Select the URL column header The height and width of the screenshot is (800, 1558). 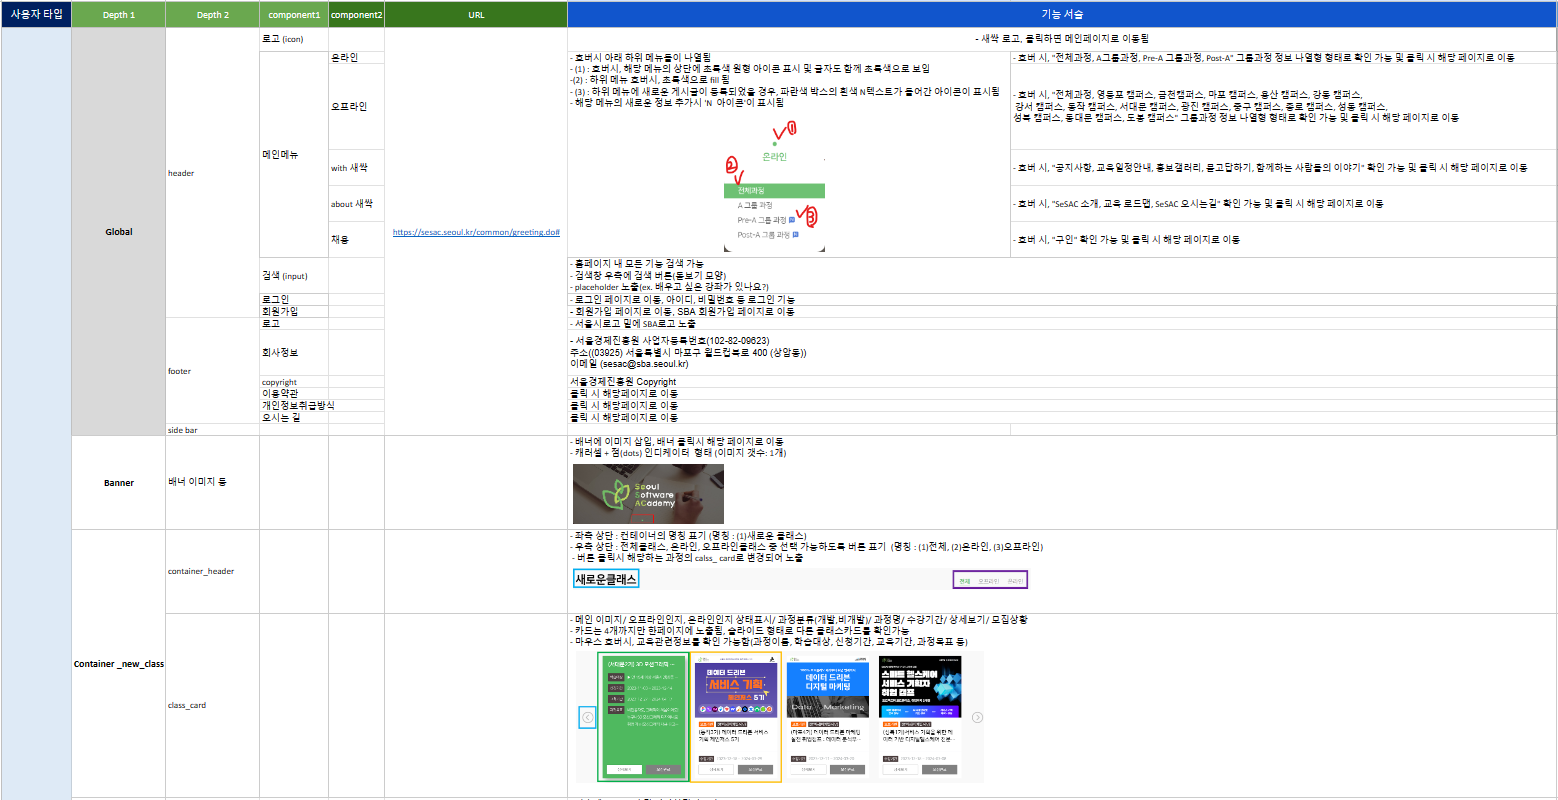[x=476, y=14]
